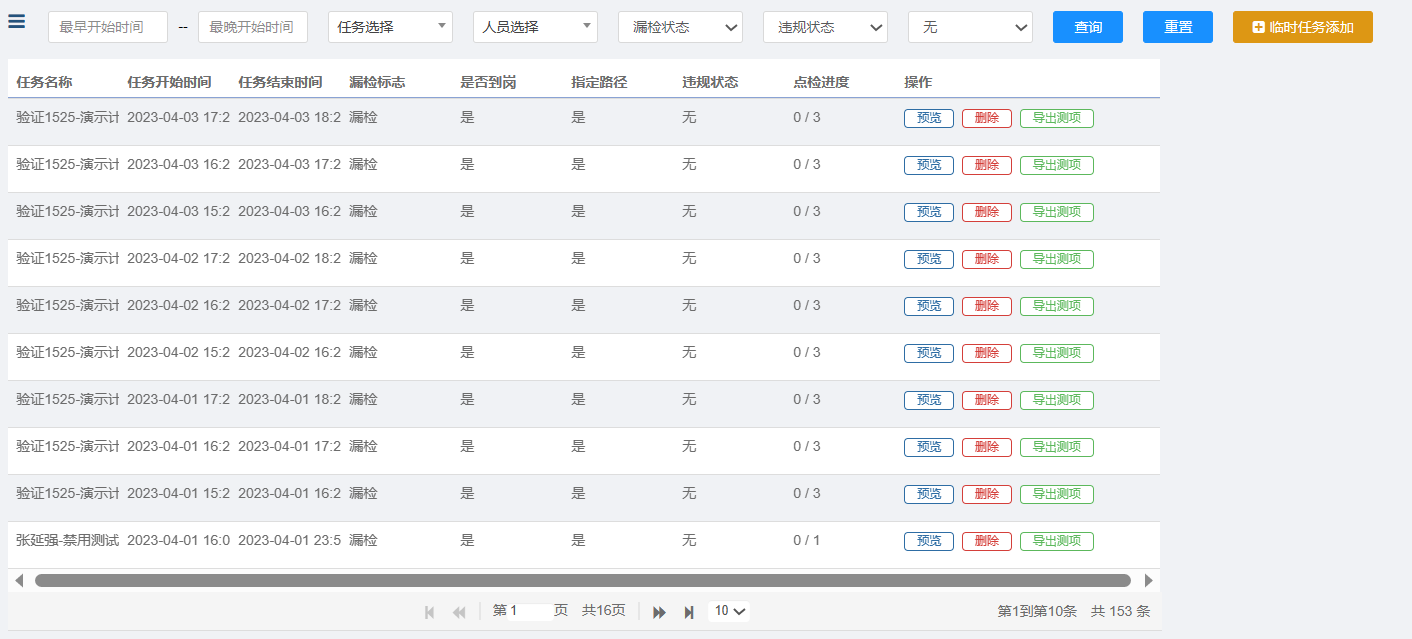1412x639 pixels.
Task: Change the page size dropdown showing 10
Action: 728,611
